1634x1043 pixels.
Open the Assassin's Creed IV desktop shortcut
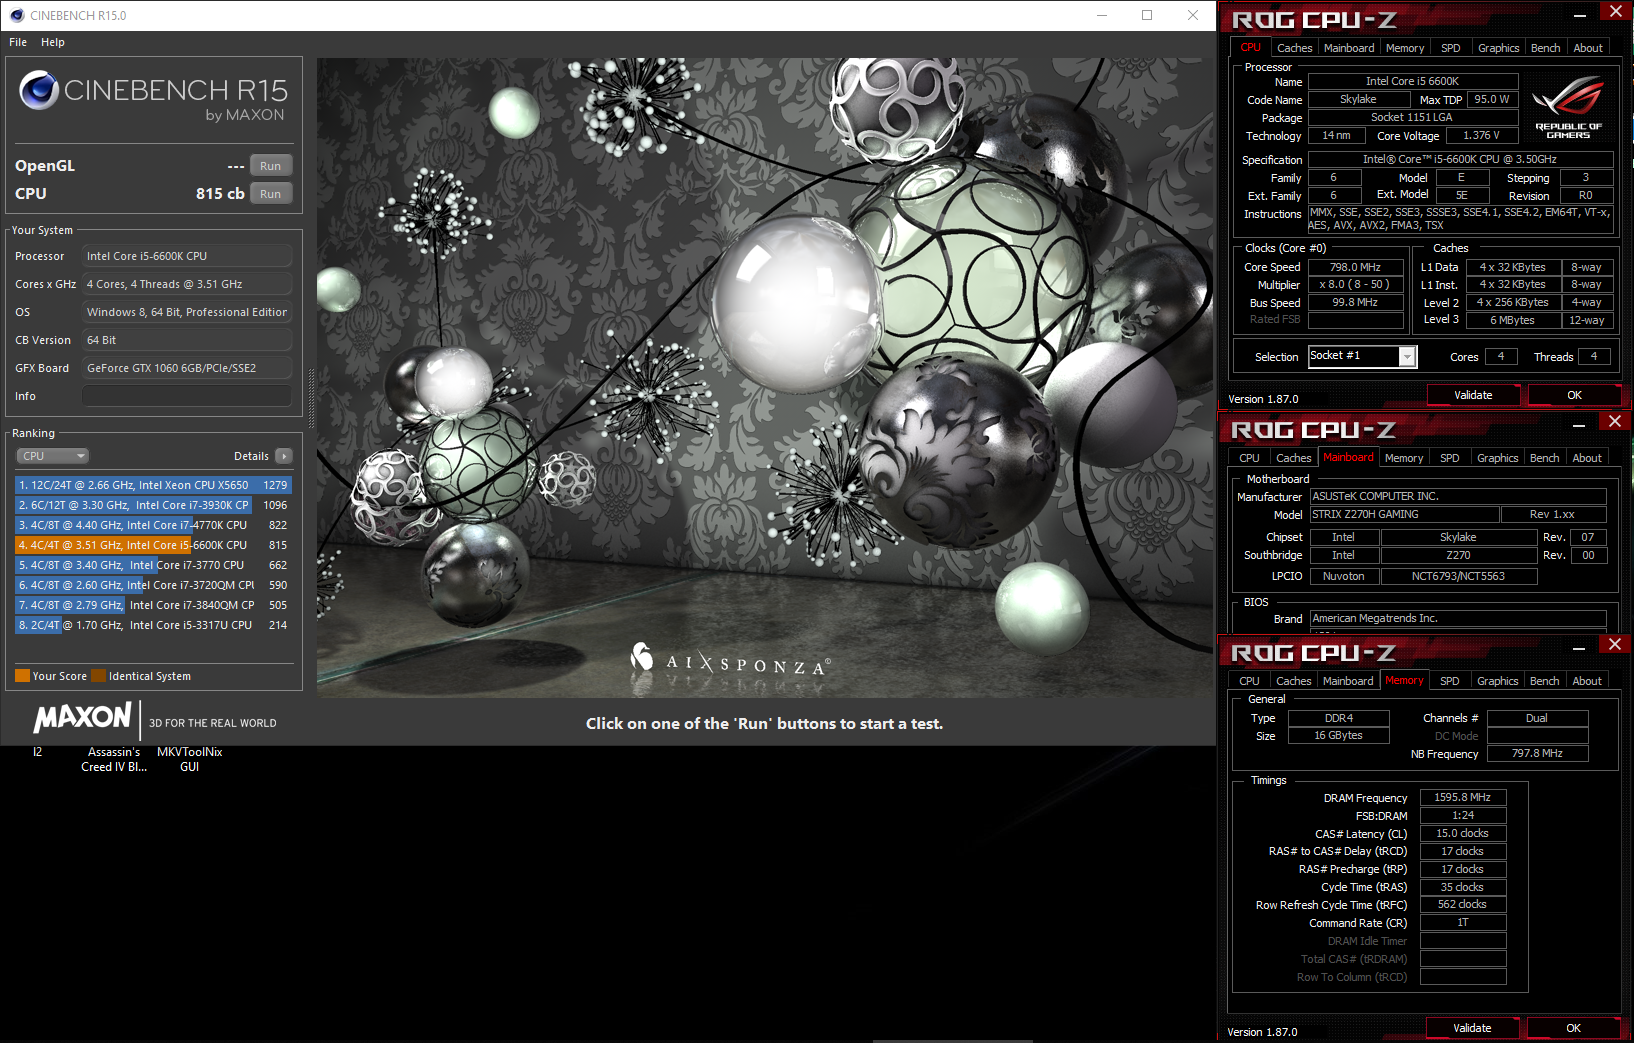(114, 759)
